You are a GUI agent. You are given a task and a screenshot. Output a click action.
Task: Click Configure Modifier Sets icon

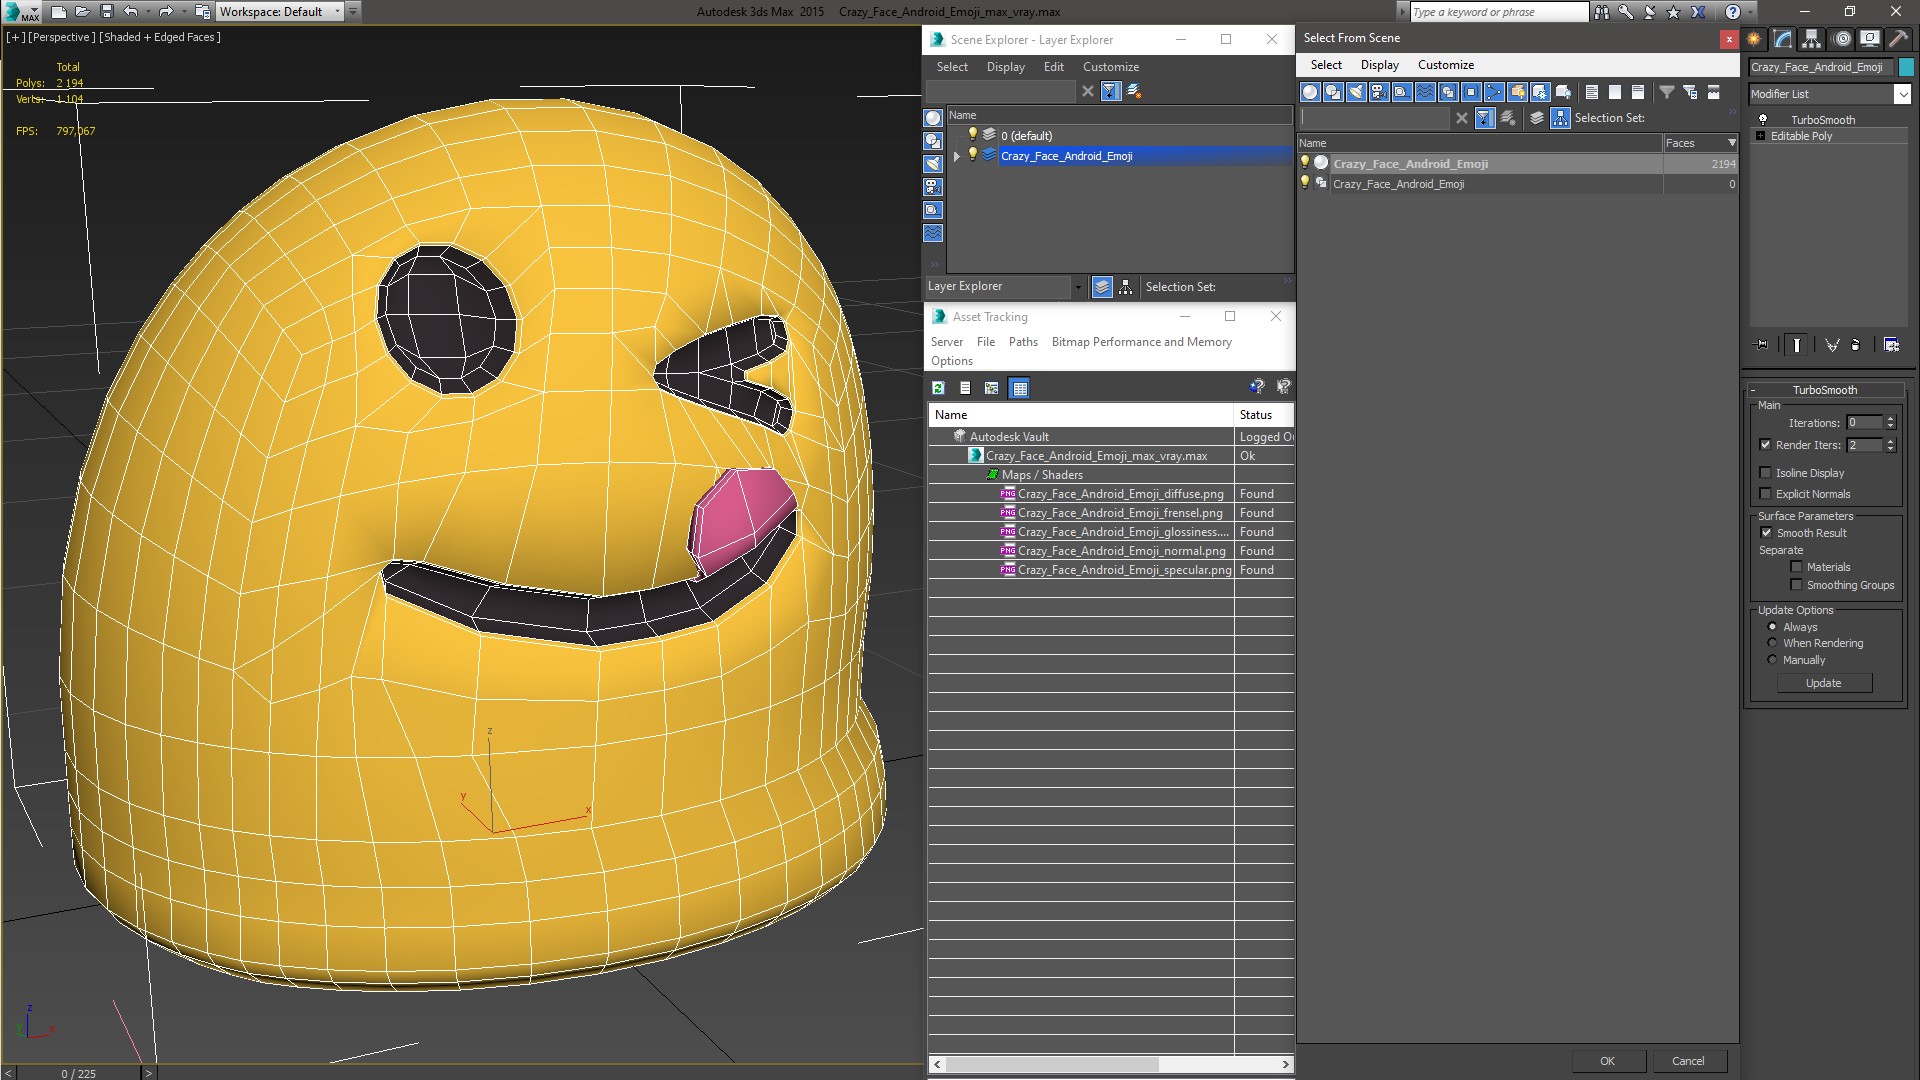(1891, 345)
